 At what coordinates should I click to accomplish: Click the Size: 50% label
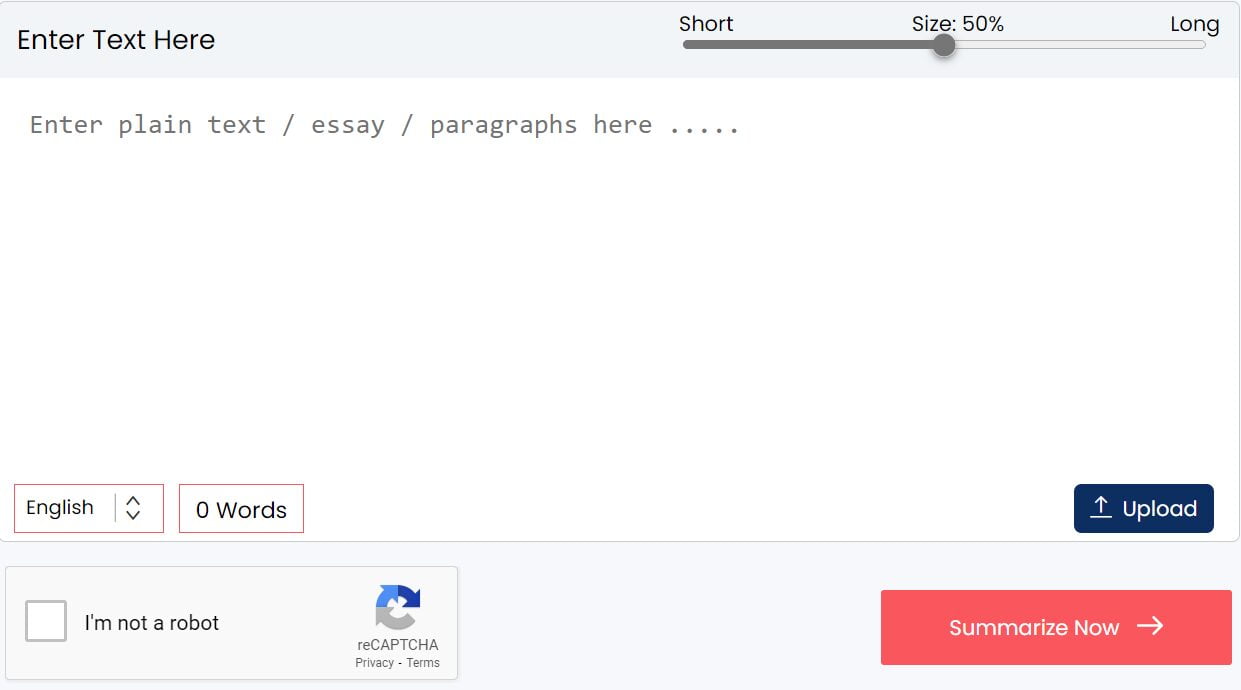point(958,24)
